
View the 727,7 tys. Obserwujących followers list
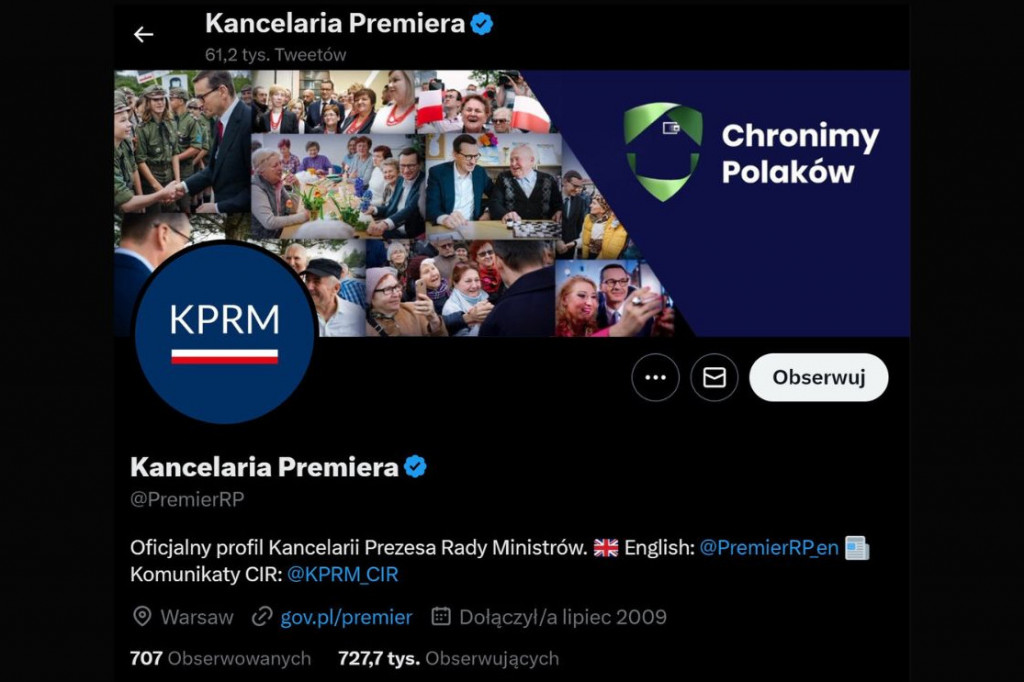click(448, 658)
